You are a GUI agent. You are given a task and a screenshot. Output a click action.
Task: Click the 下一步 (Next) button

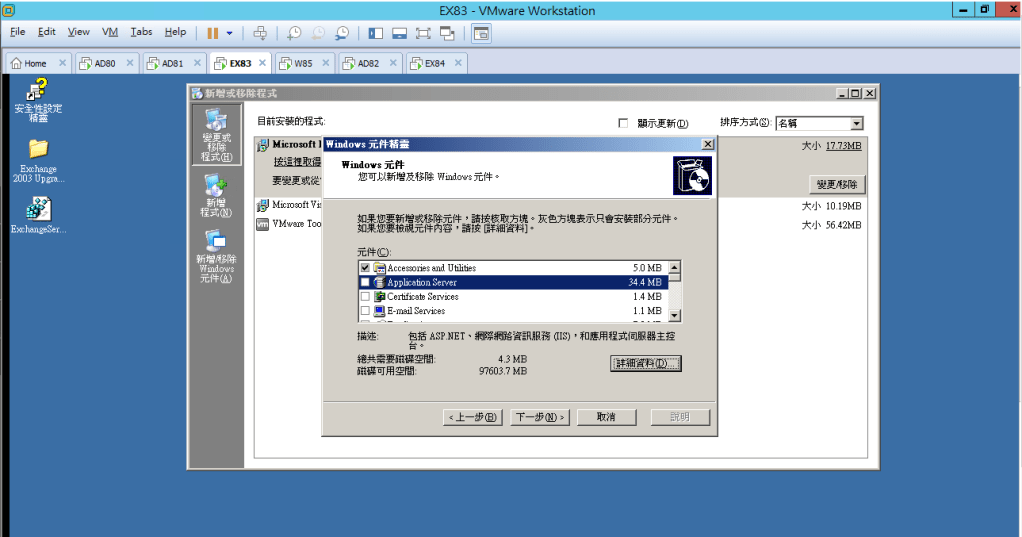pyautogui.click(x=539, y=417)
